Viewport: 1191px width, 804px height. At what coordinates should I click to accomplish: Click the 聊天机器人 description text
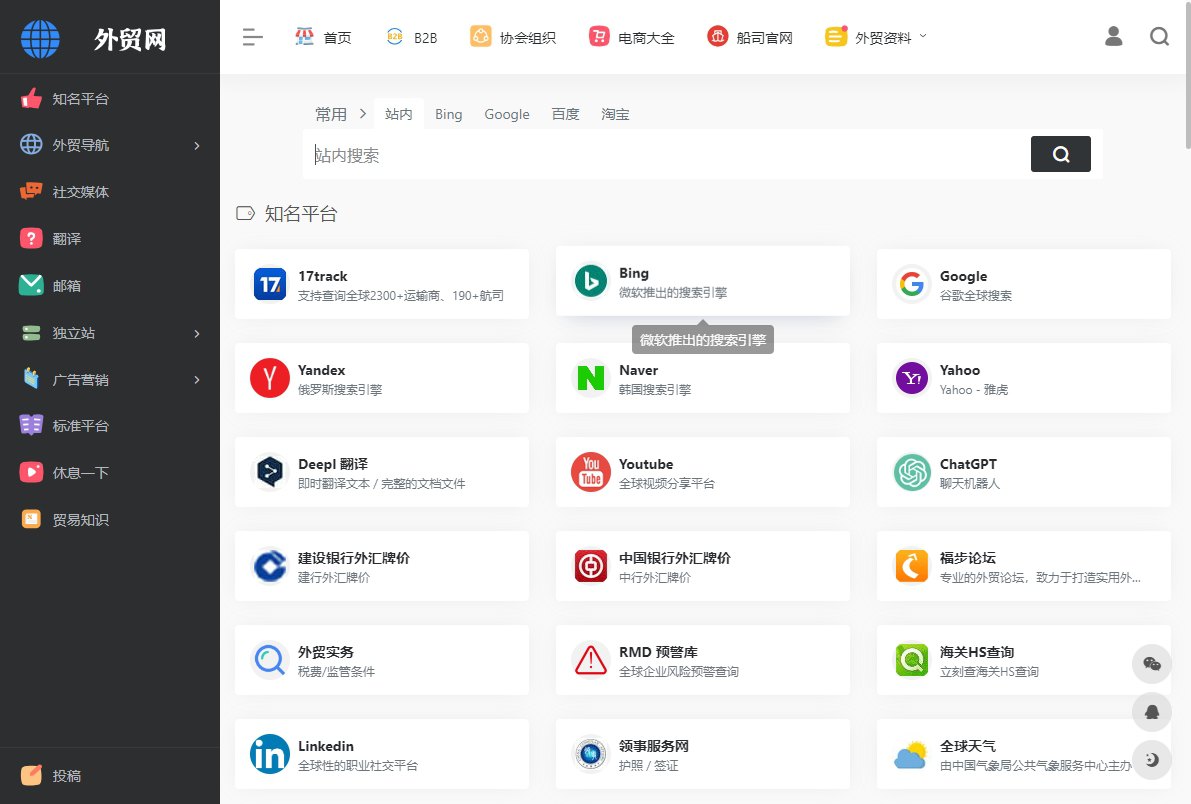point(969,483)
